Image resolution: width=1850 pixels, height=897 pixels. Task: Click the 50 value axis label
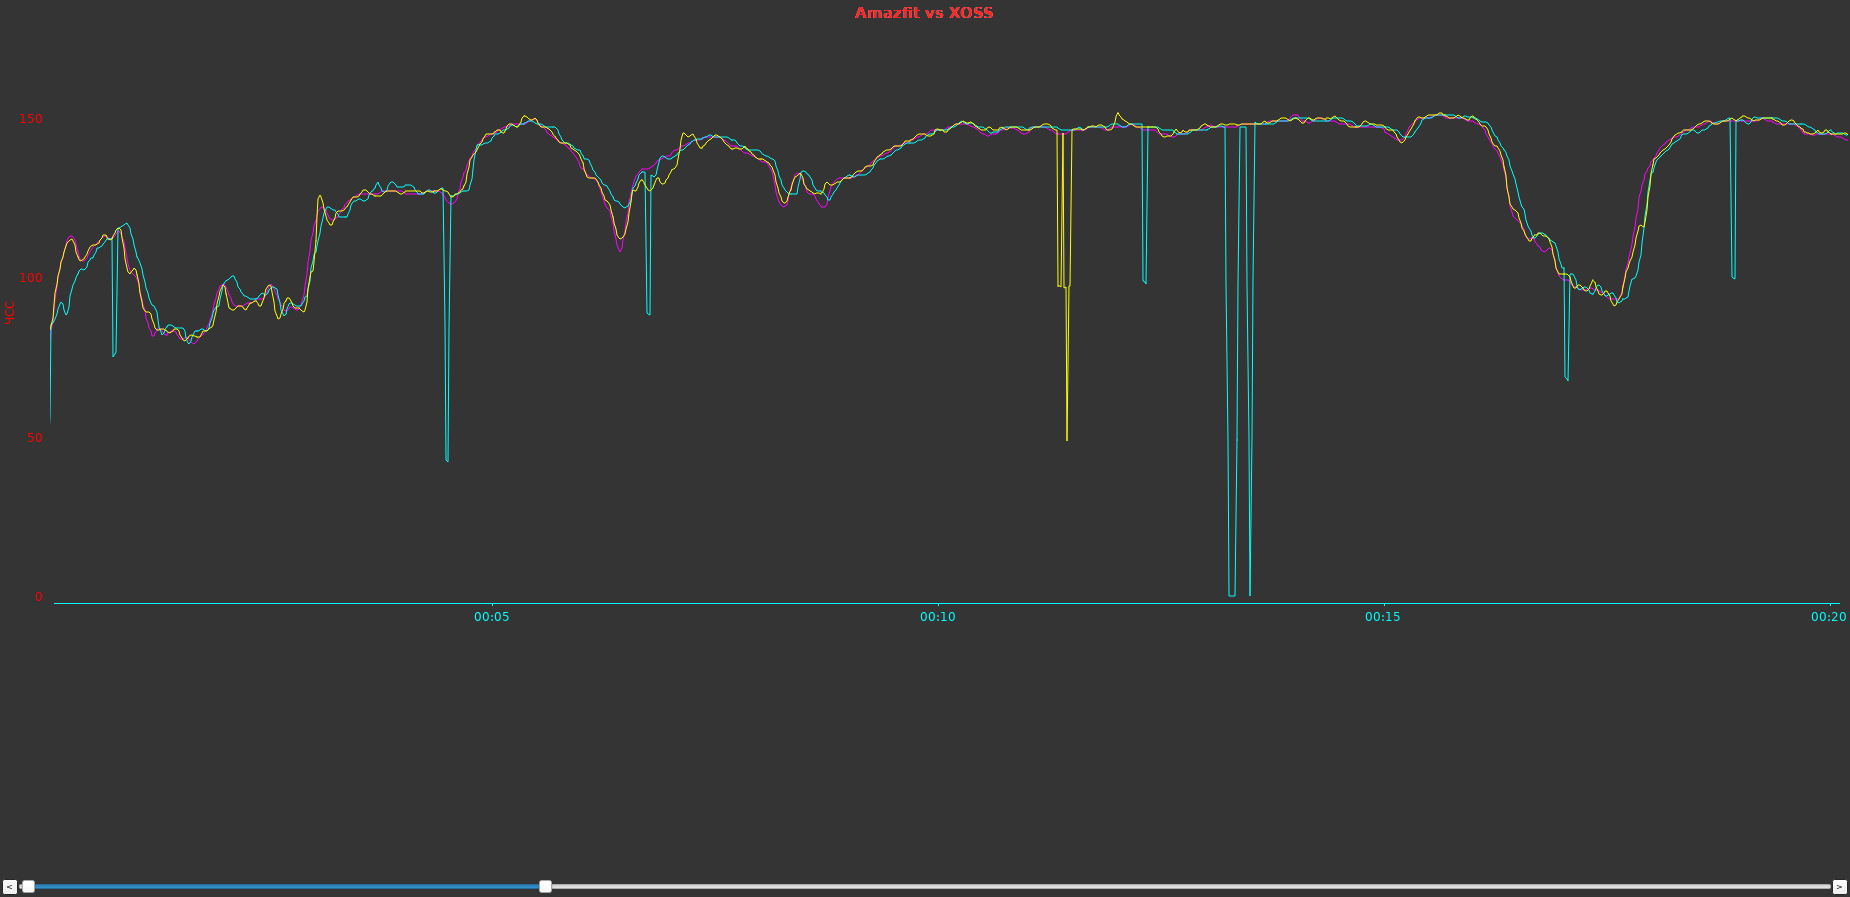(x=35, y=438)
